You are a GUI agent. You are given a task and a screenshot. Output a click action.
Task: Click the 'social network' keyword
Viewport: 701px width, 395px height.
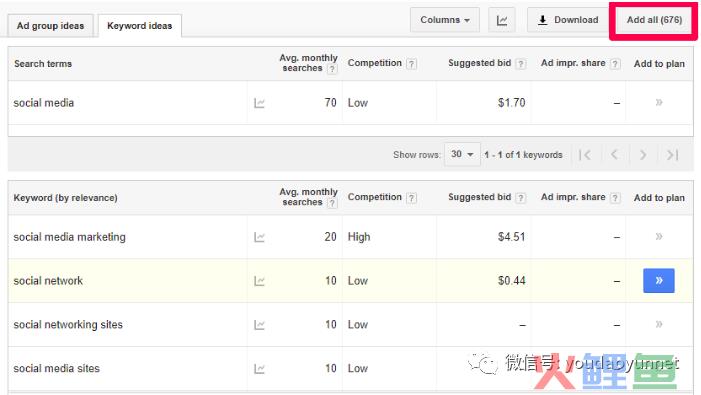(x=48, y=281)
